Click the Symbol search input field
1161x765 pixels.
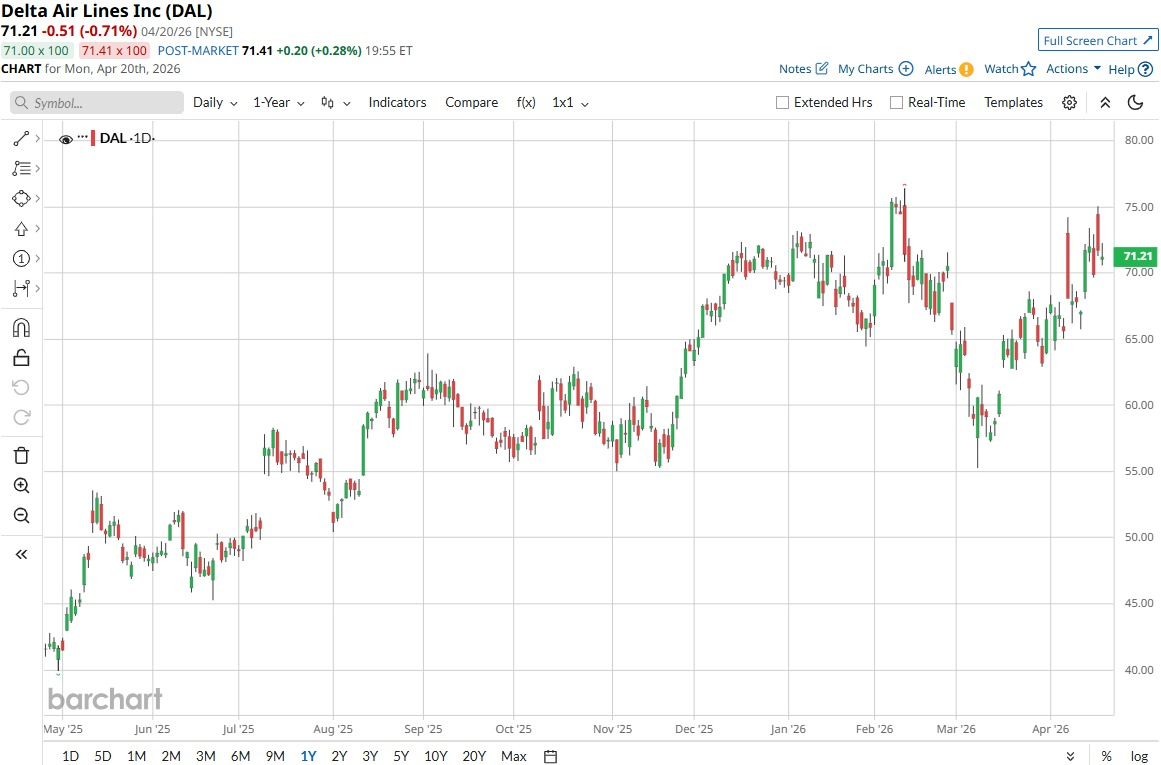(x=97, y=103)
